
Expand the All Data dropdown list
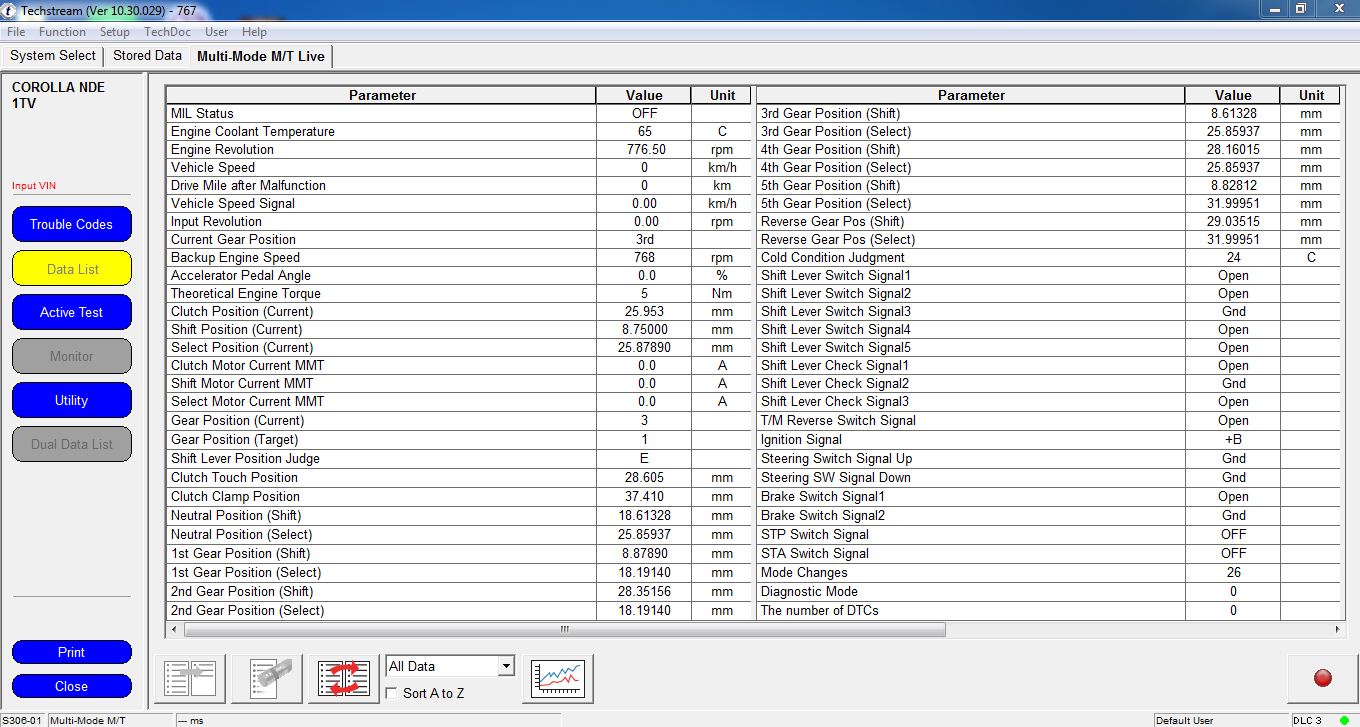[x=505, y=666]
